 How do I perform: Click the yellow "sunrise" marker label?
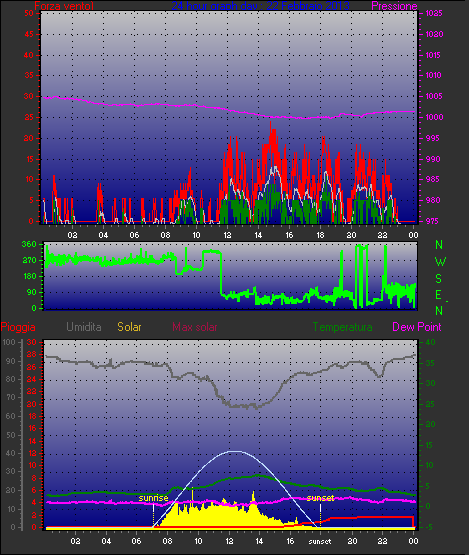click(153, 498)
